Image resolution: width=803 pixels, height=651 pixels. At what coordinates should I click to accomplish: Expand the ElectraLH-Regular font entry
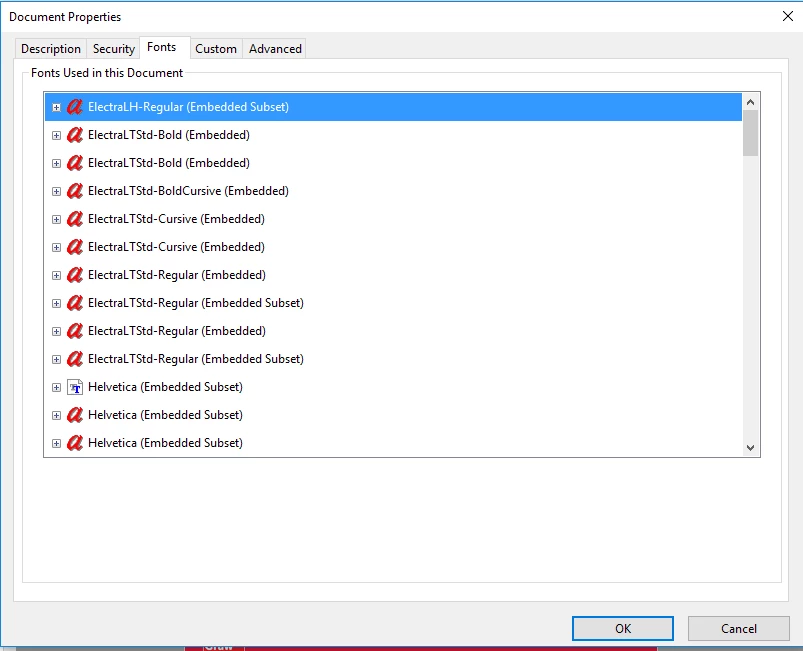[x=56, y=108]
